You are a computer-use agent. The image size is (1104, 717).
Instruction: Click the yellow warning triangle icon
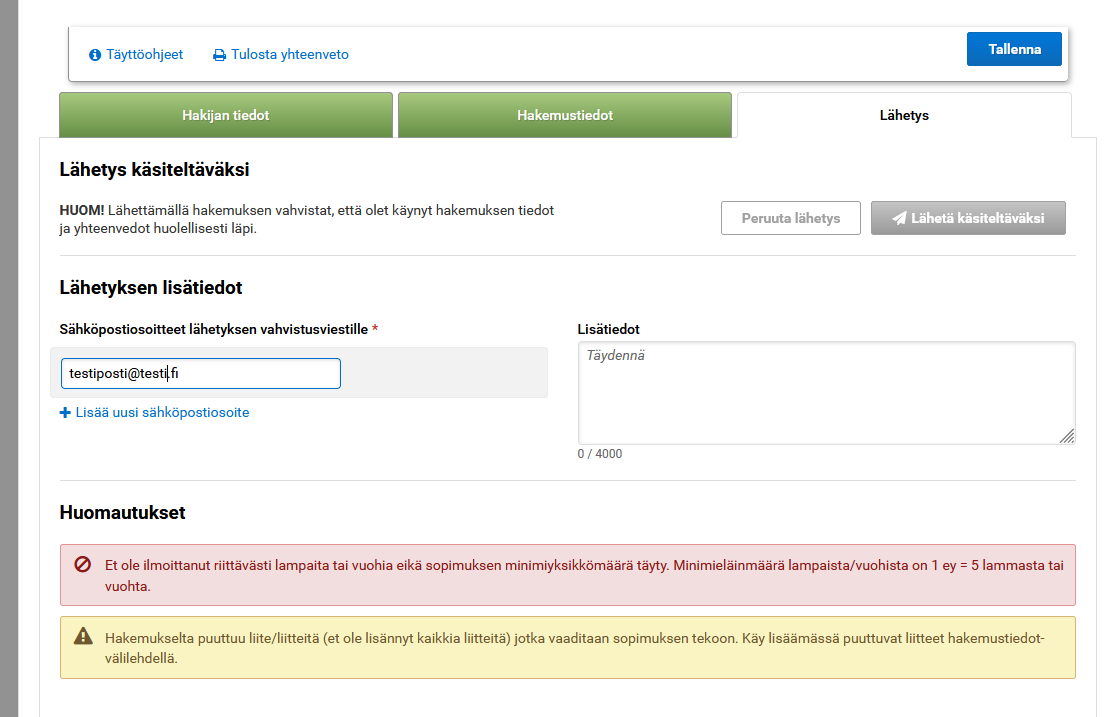(83, 637)
